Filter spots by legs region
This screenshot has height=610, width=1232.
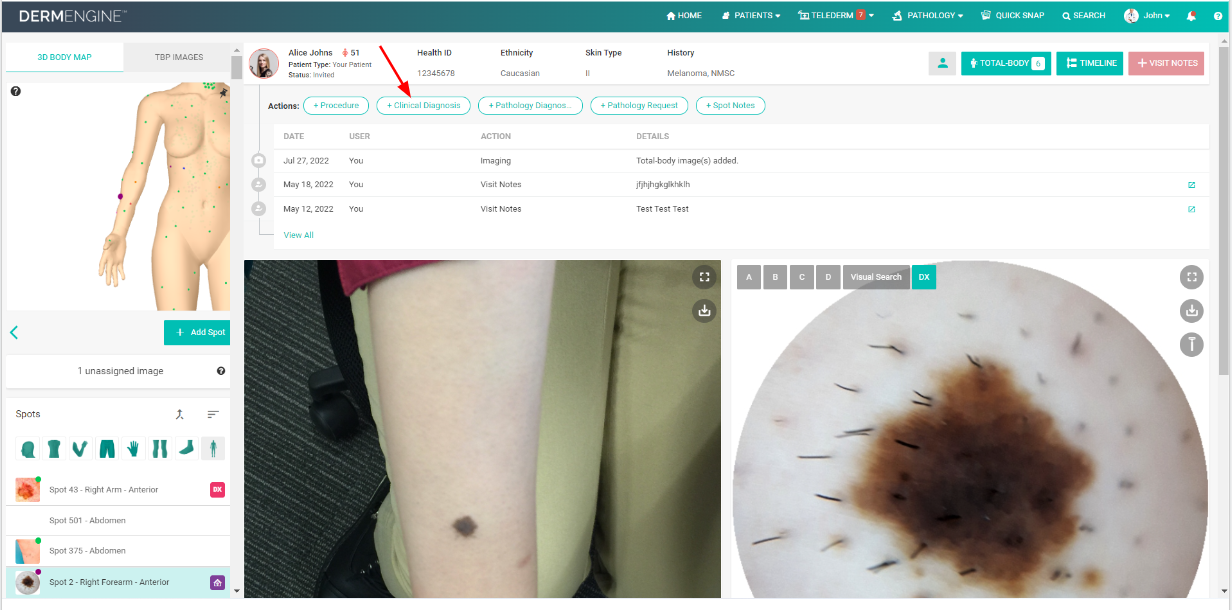[159, 448]
